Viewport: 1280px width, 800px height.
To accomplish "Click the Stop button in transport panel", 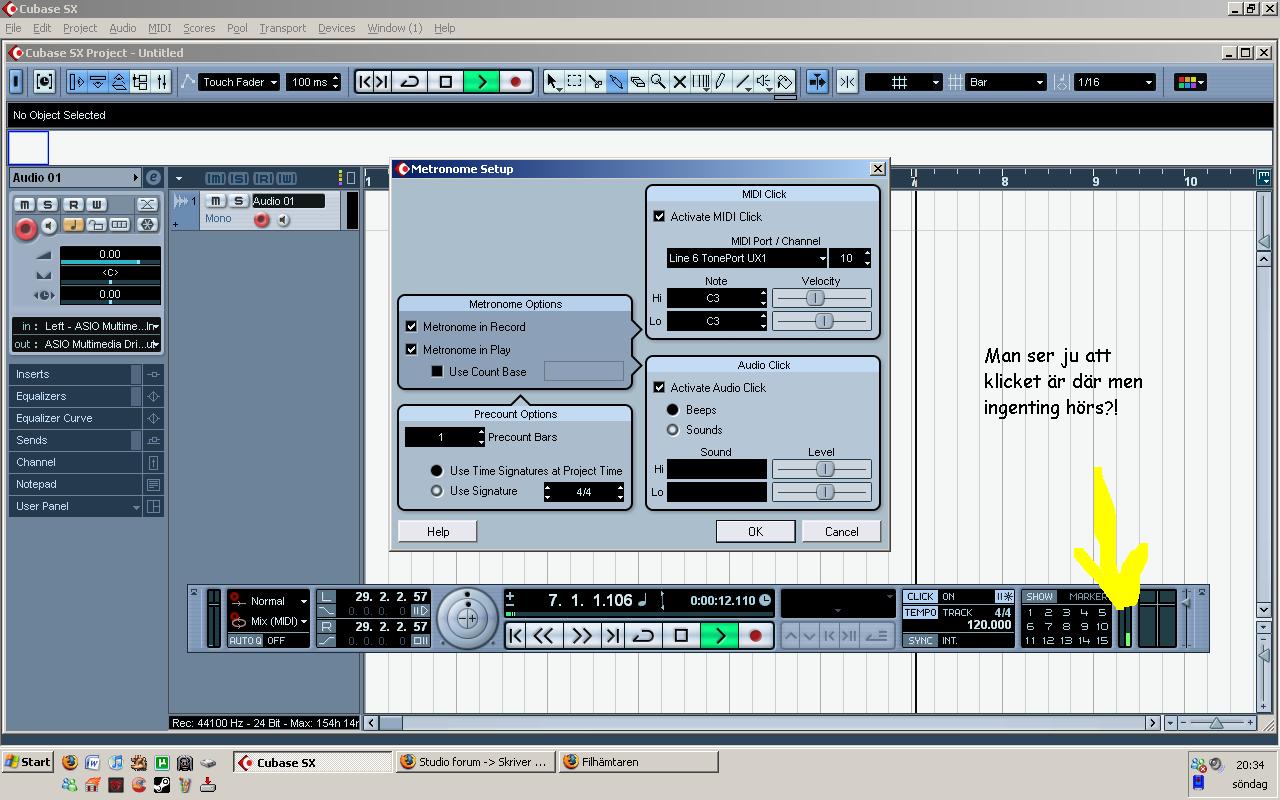I will (x=681, y=636).
